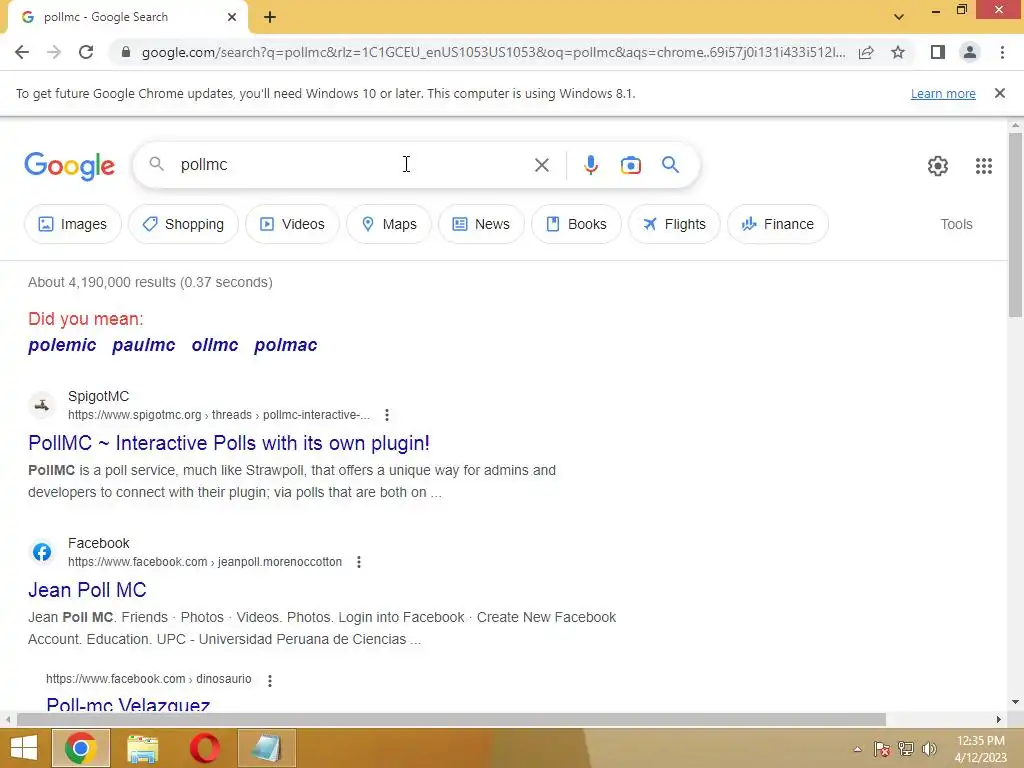
Task: Select the 'polmac' suggestion
Action: point(285,345)
